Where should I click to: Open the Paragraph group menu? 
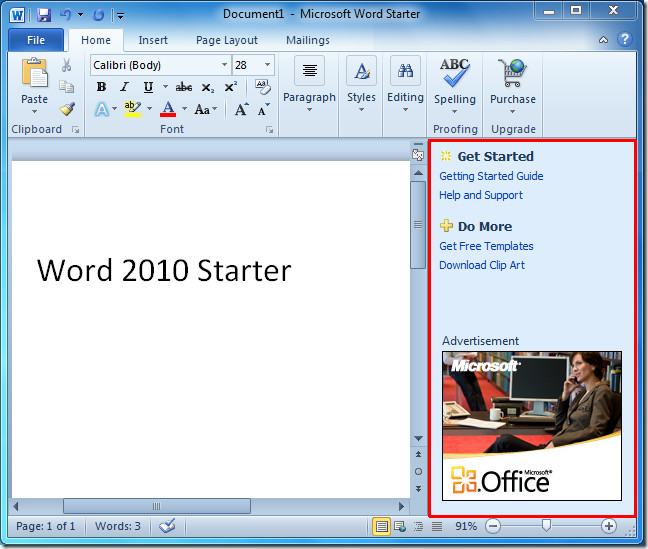(309, 84)
